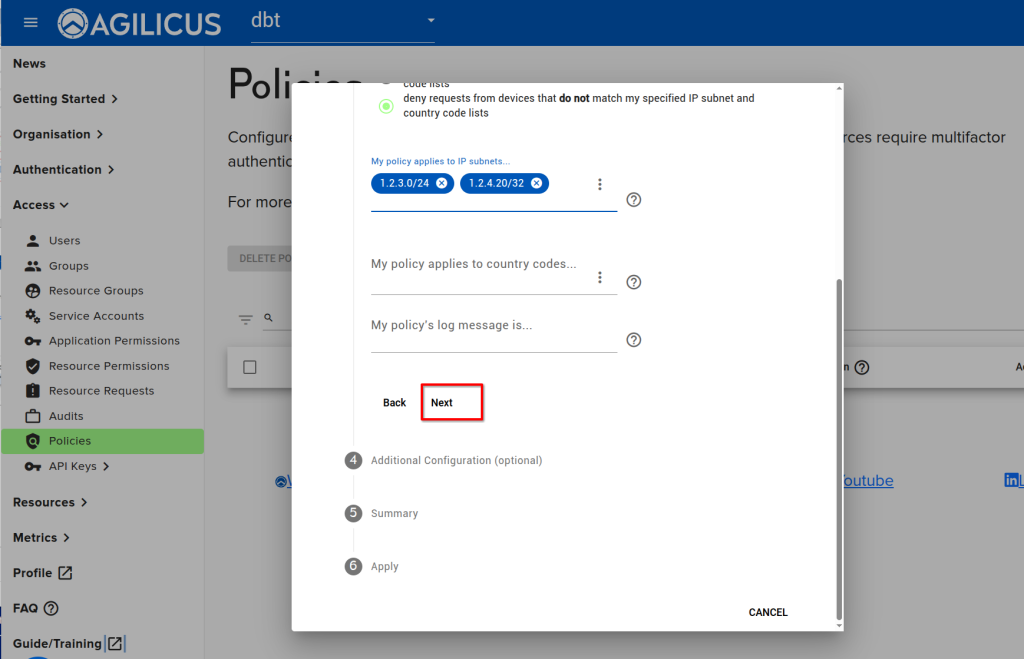The image size is (1024, 659).
Task: Remove the 1.2.3.0/24 subnet chip
Action: click(x=441, y=183)
